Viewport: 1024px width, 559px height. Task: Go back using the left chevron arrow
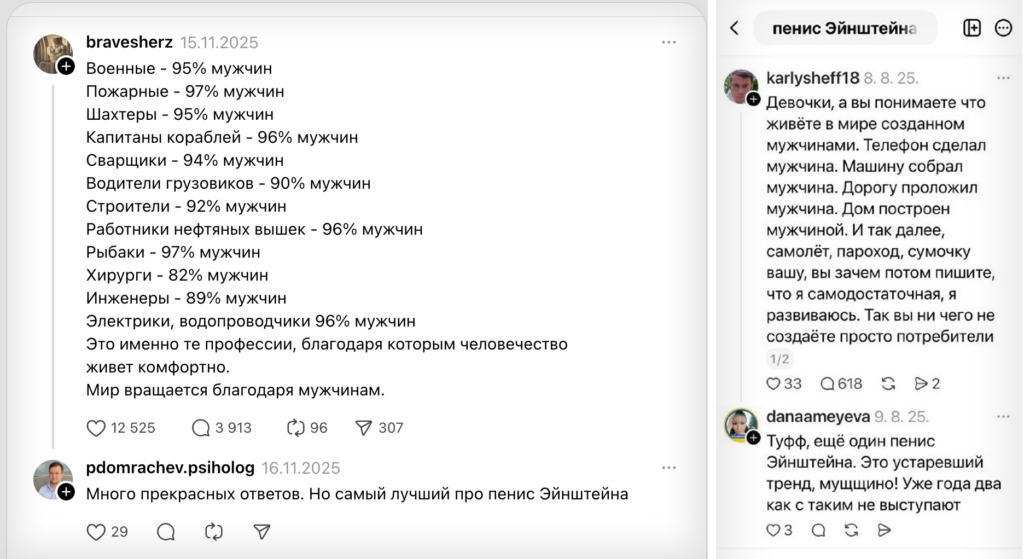tap(734, 28)
